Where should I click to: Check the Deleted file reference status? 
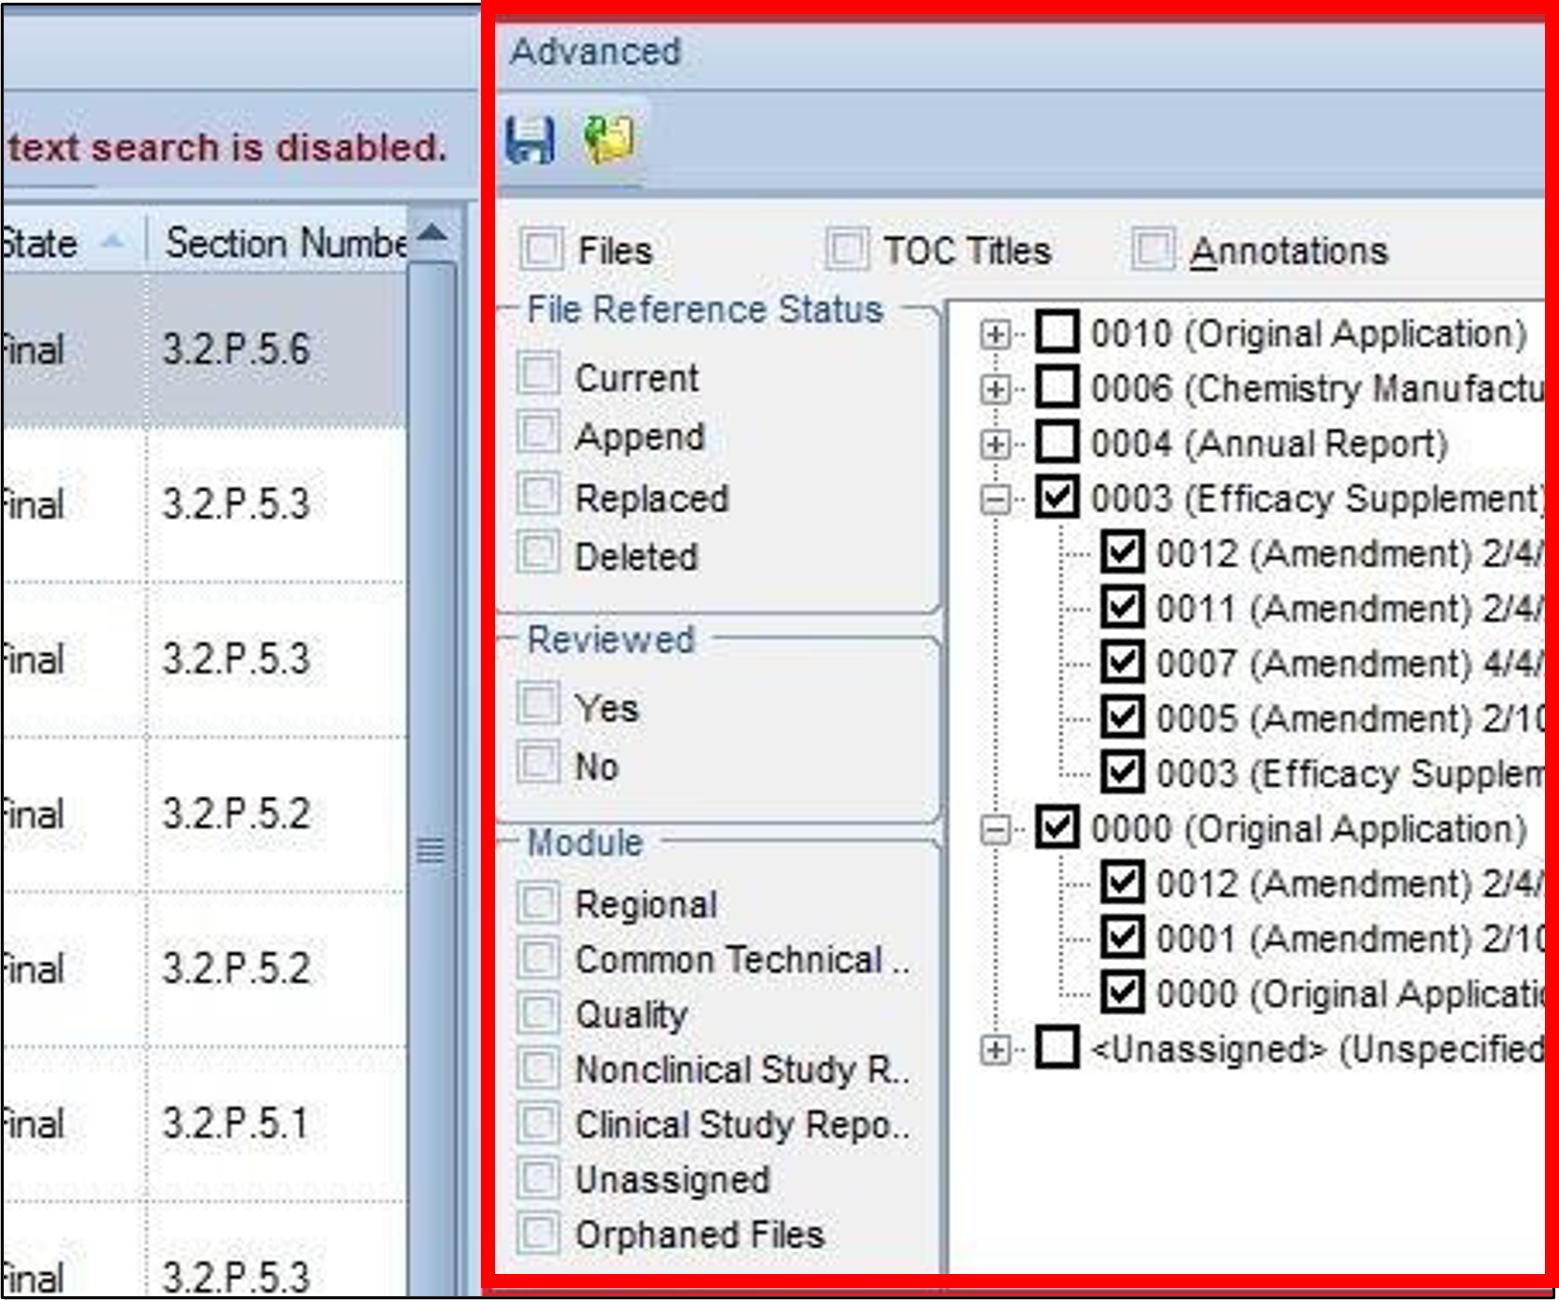(x=539, y=552)
